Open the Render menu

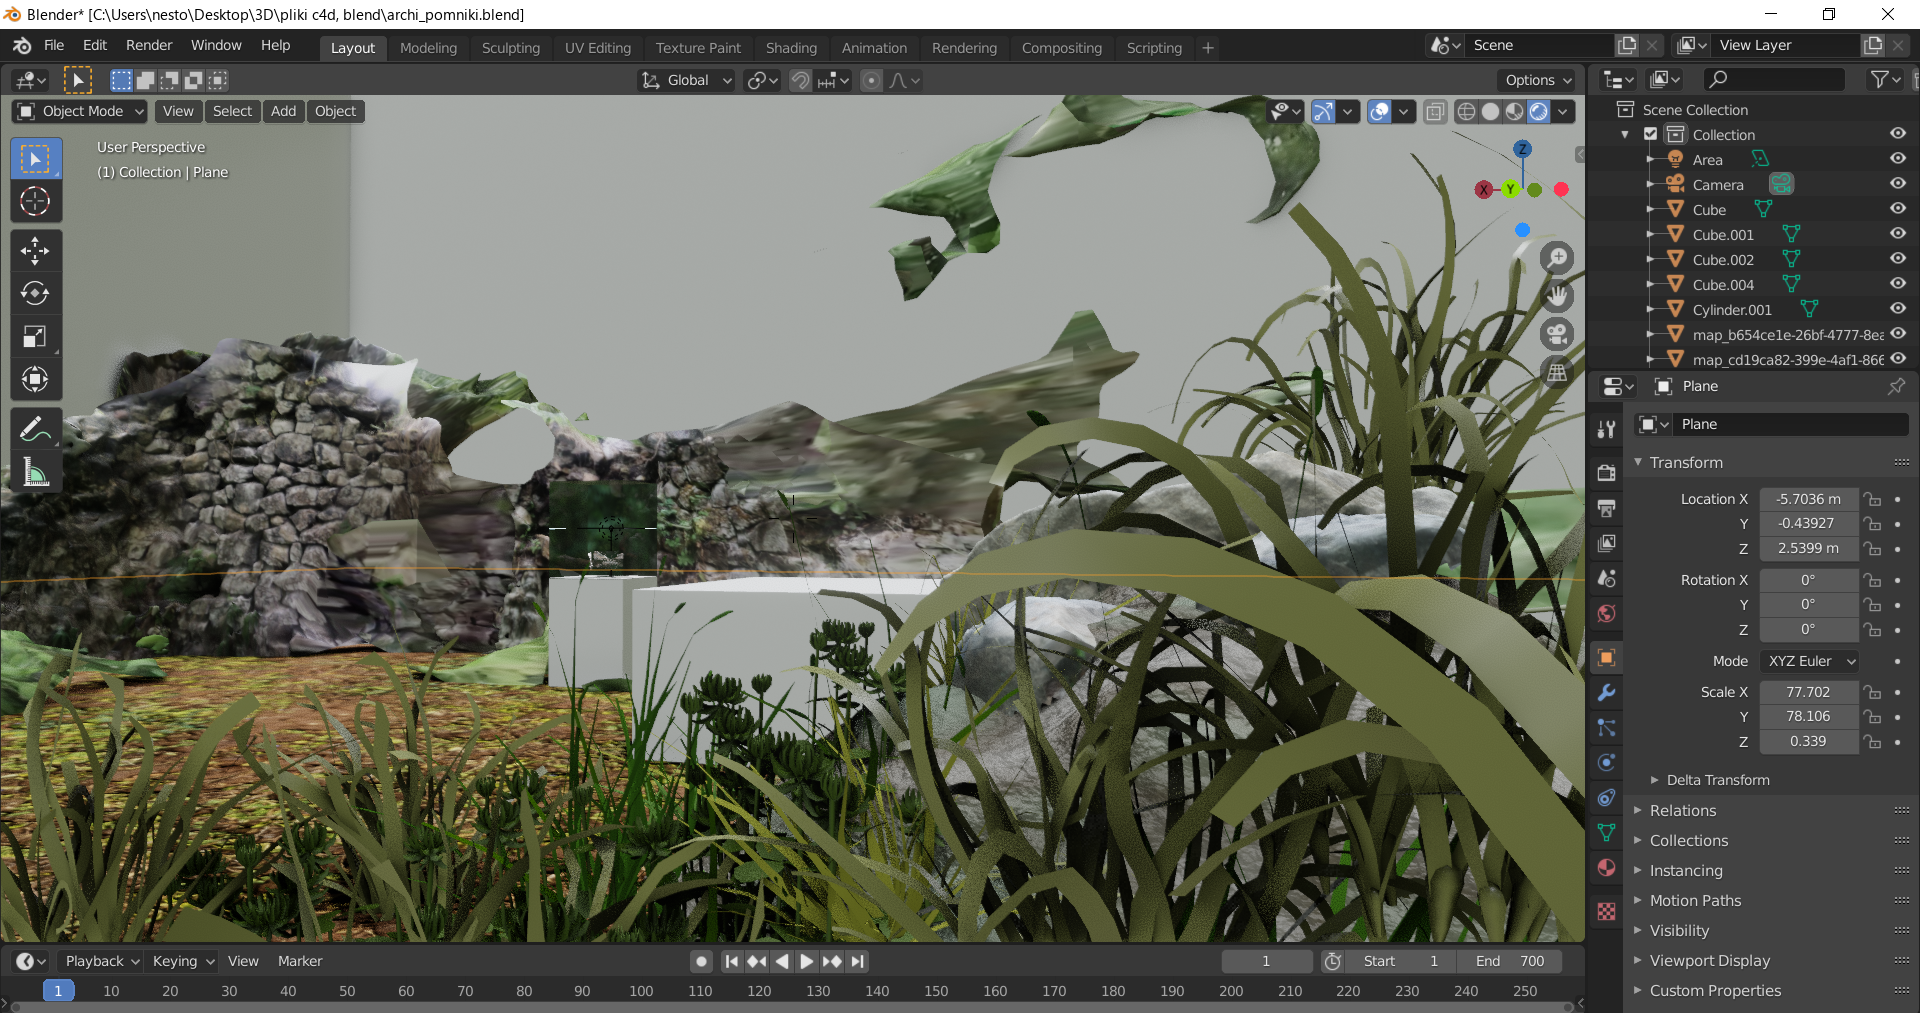[149, 46]
